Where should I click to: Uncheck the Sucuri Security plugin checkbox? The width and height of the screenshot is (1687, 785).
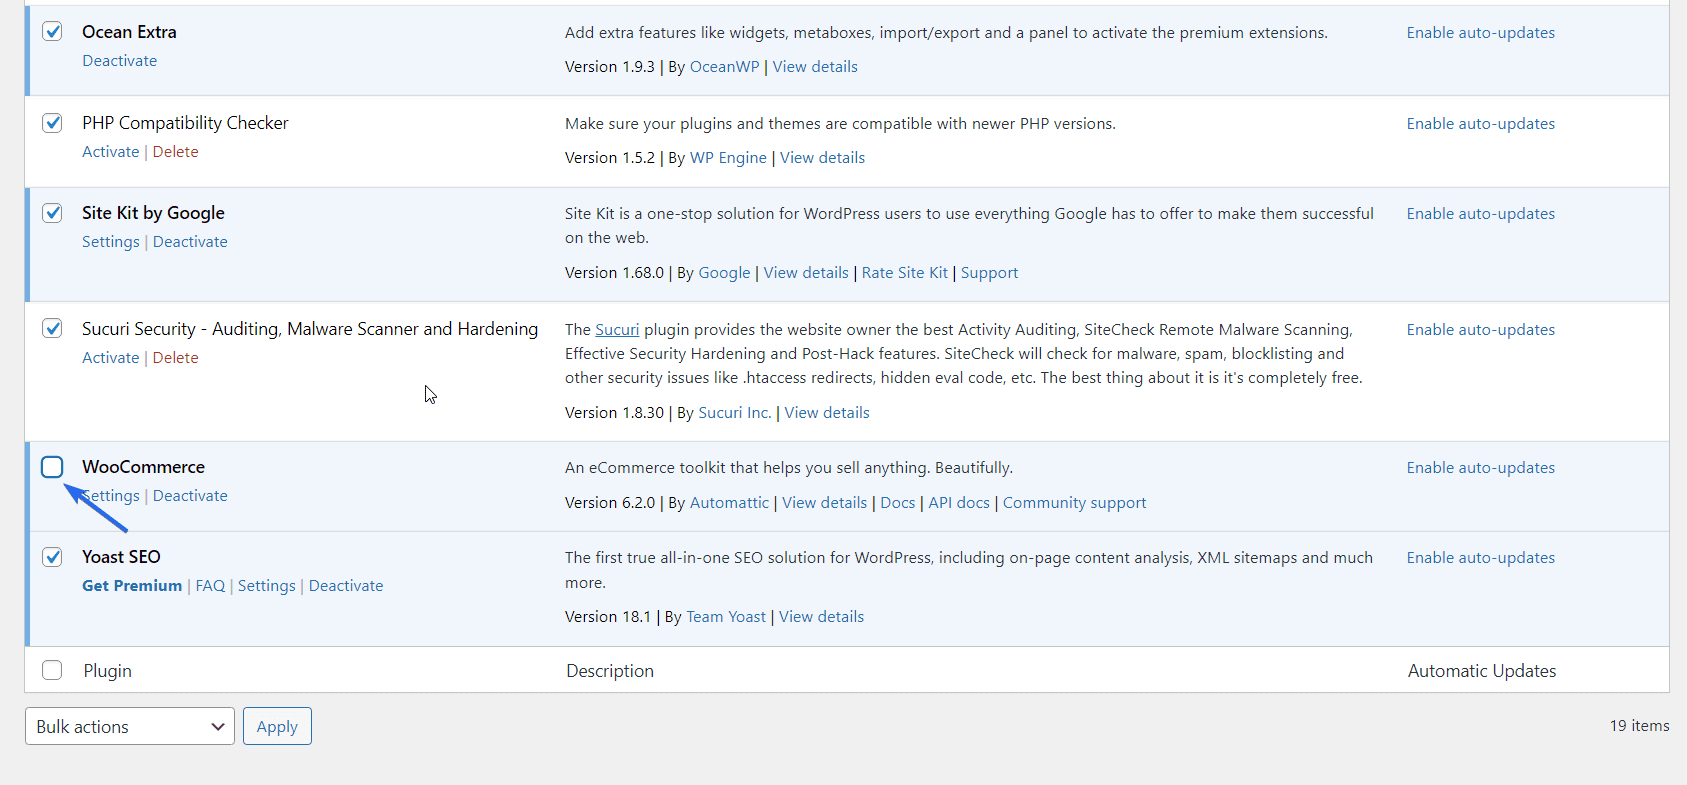[x=52, y=329]
